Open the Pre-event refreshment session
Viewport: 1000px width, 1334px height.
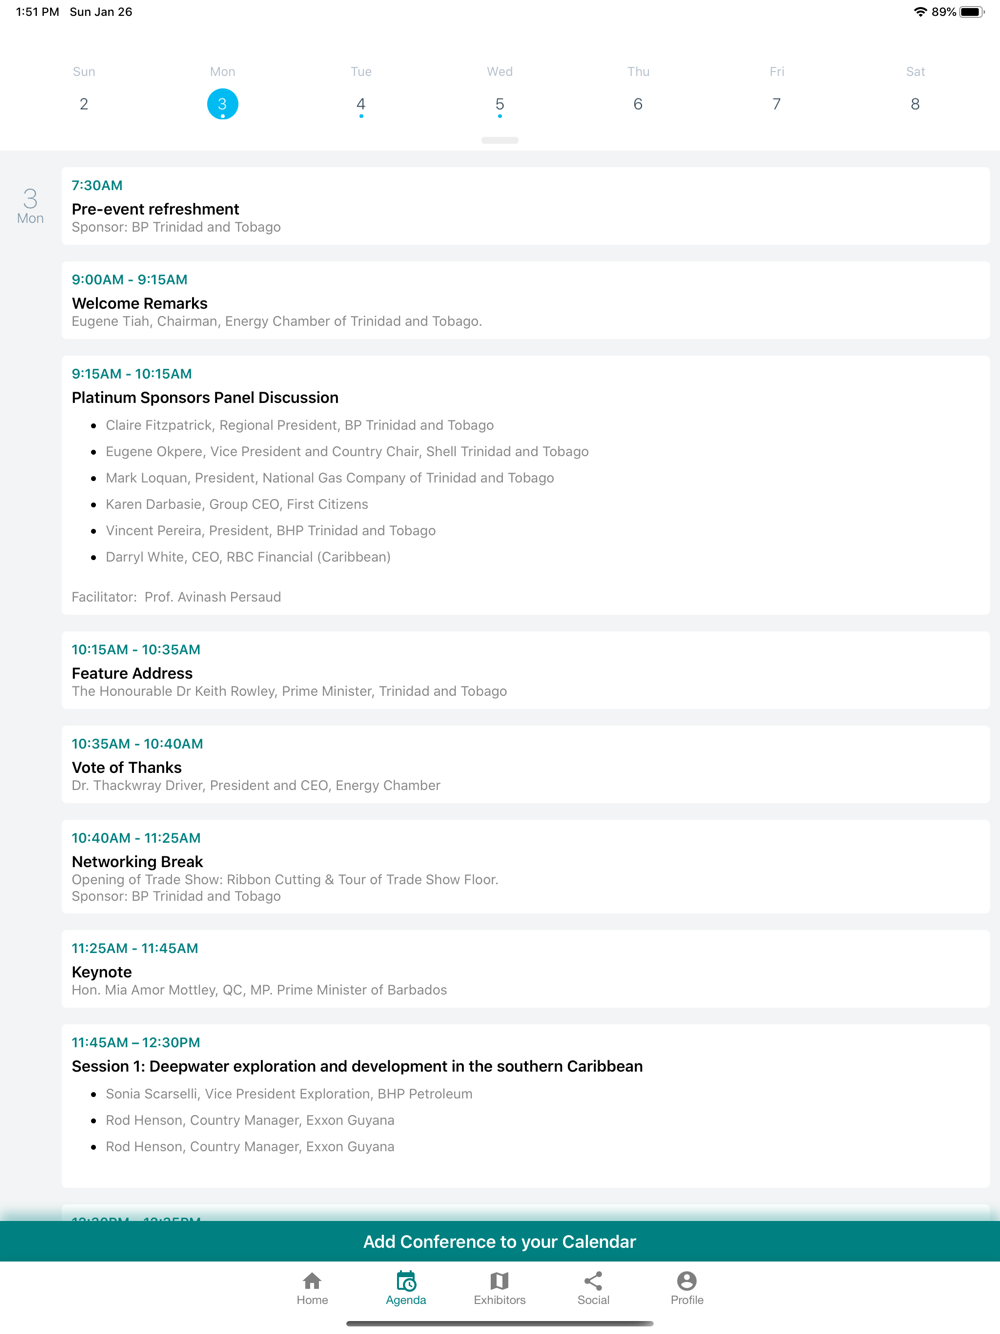(526, 206)
